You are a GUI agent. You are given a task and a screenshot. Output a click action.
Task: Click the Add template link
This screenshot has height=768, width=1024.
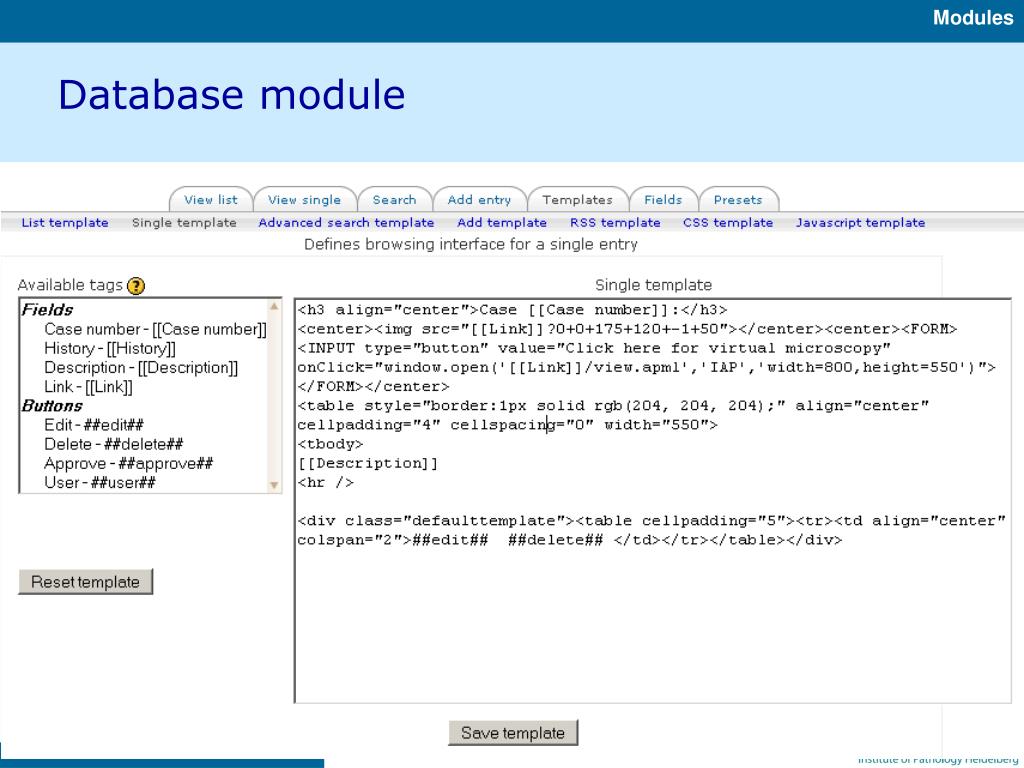click(502, 223)
